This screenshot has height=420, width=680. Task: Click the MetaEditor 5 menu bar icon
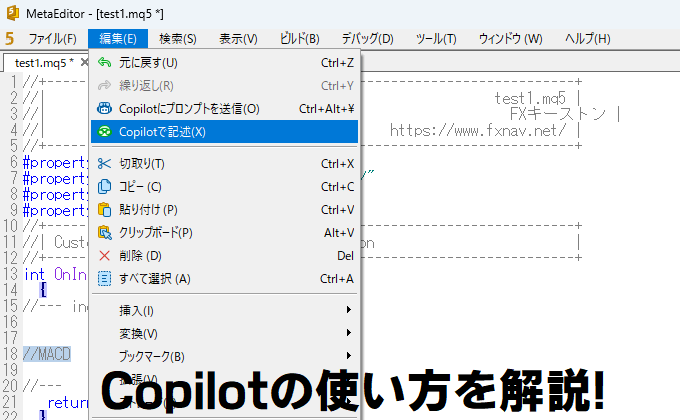(10, 39)
